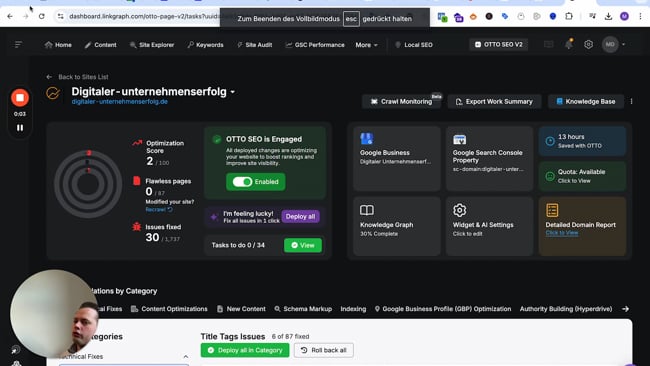Screen dimensions: 650x366
Task: Open Site Explorer
Action: click(x=152, y=45)
